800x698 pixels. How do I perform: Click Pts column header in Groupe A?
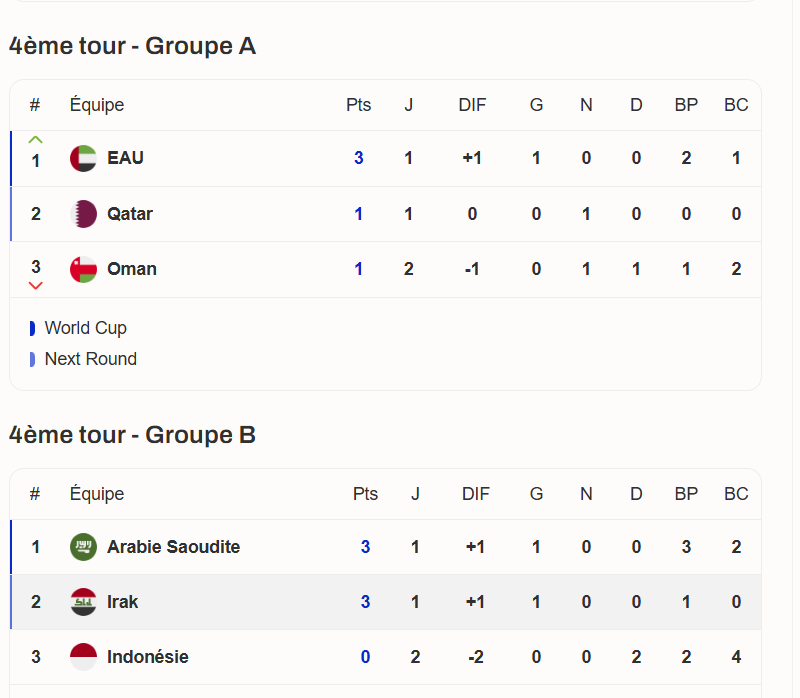[358, 105]
